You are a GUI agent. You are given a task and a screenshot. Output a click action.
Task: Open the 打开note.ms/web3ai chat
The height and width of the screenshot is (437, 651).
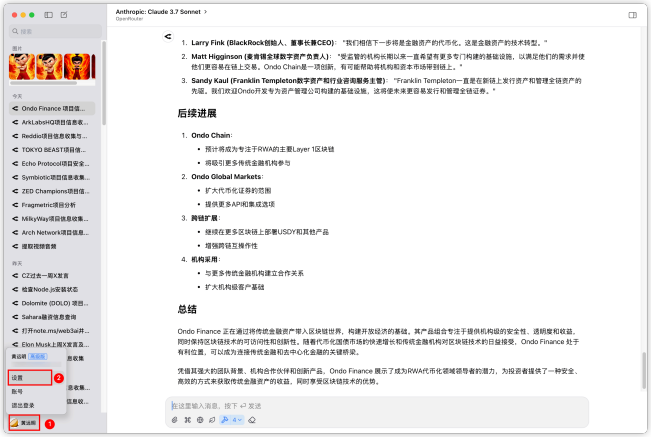pos(52,331)
